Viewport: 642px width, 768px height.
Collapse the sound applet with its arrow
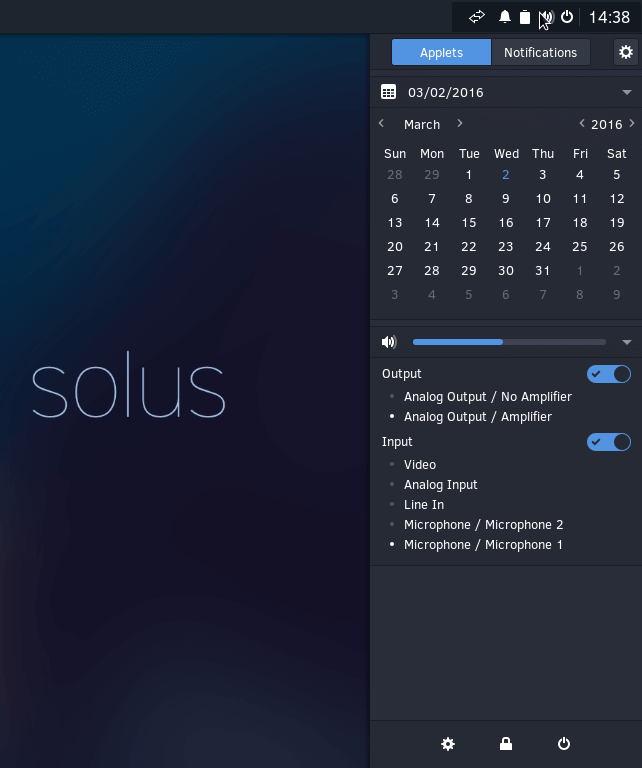pyautogui.click(x=627, y=342)
